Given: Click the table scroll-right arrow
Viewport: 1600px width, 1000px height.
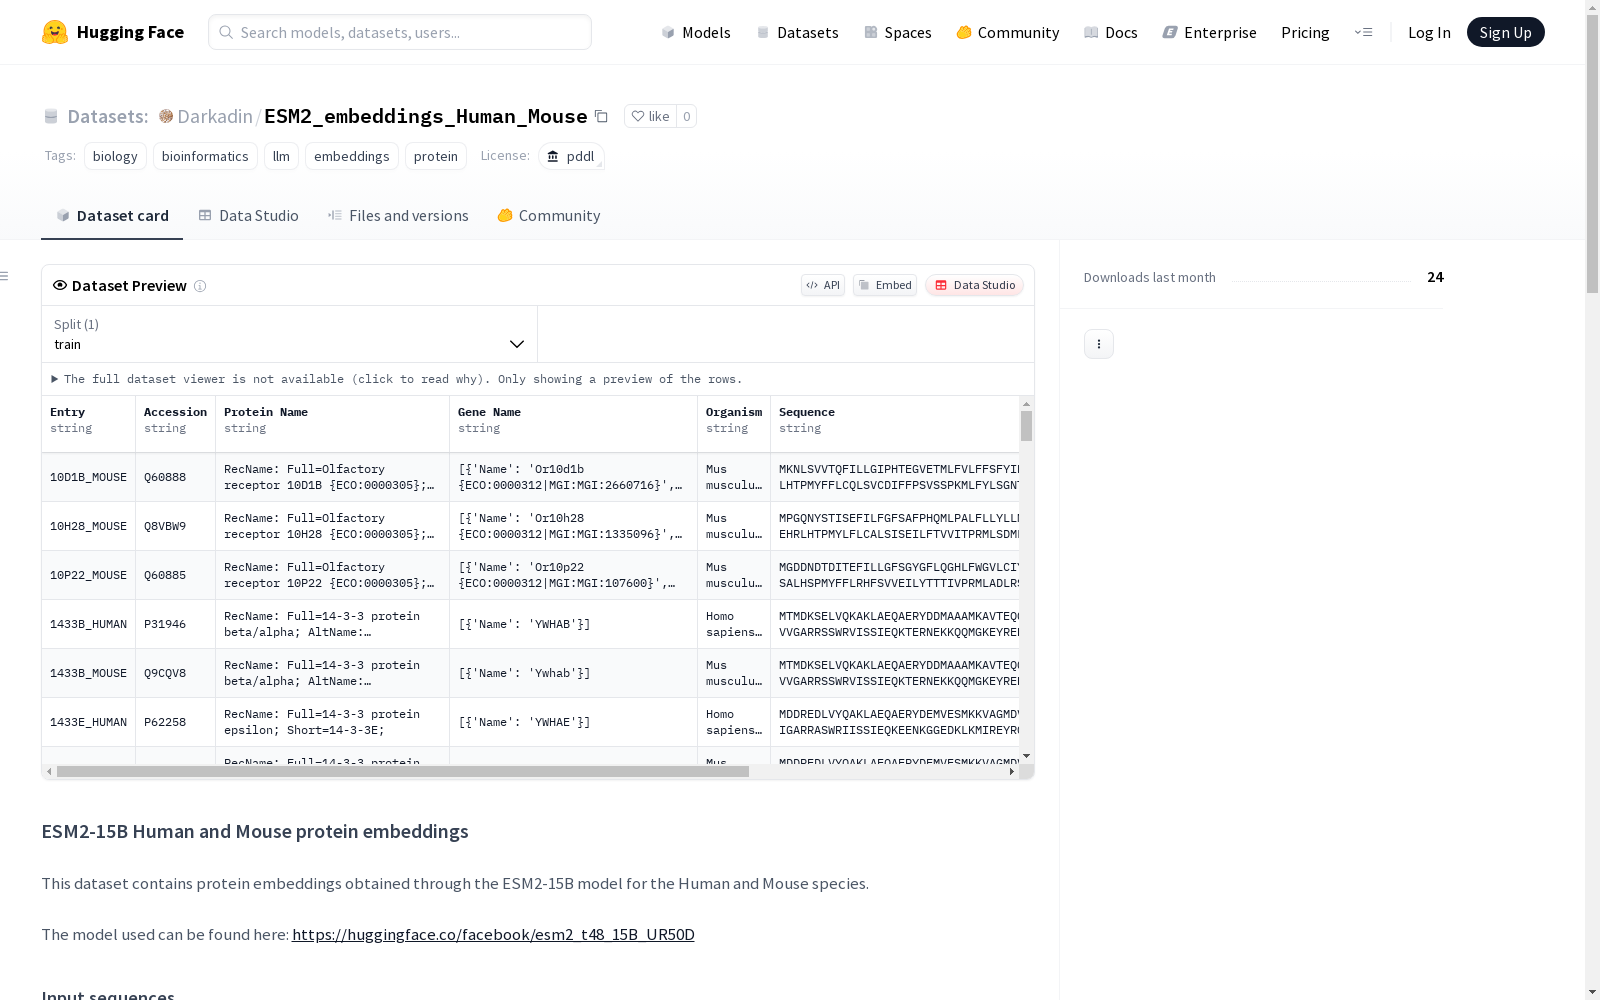Looking at the screenshot, I should (x=1012, y=772).
